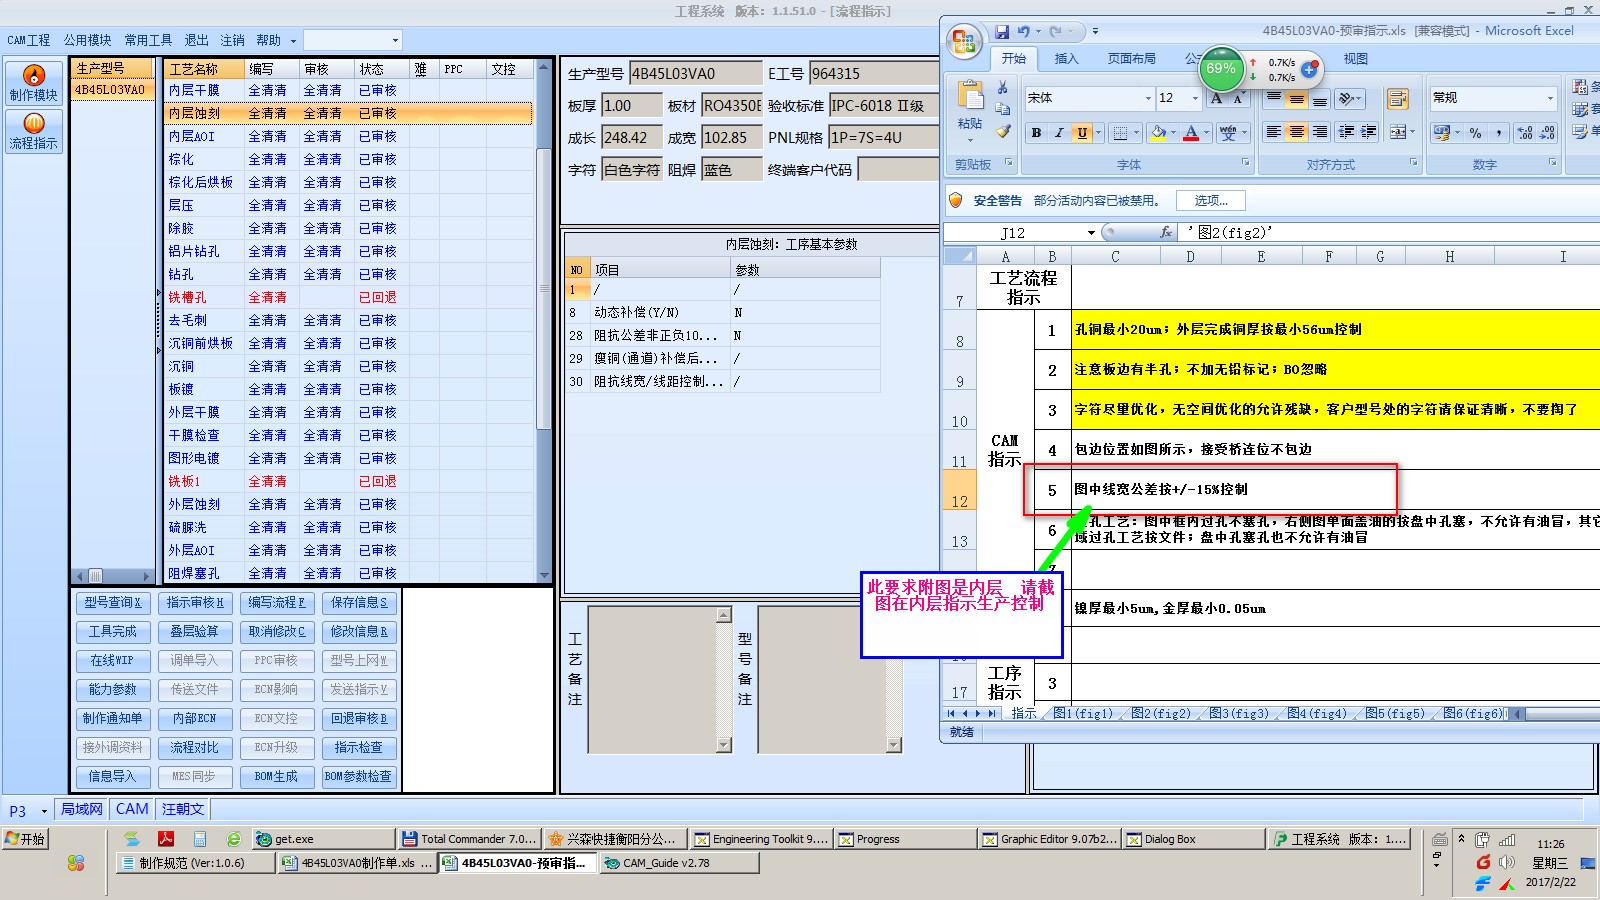
Task: Toggle center horizontal alignment
Action: click(x=1296, y=132)
